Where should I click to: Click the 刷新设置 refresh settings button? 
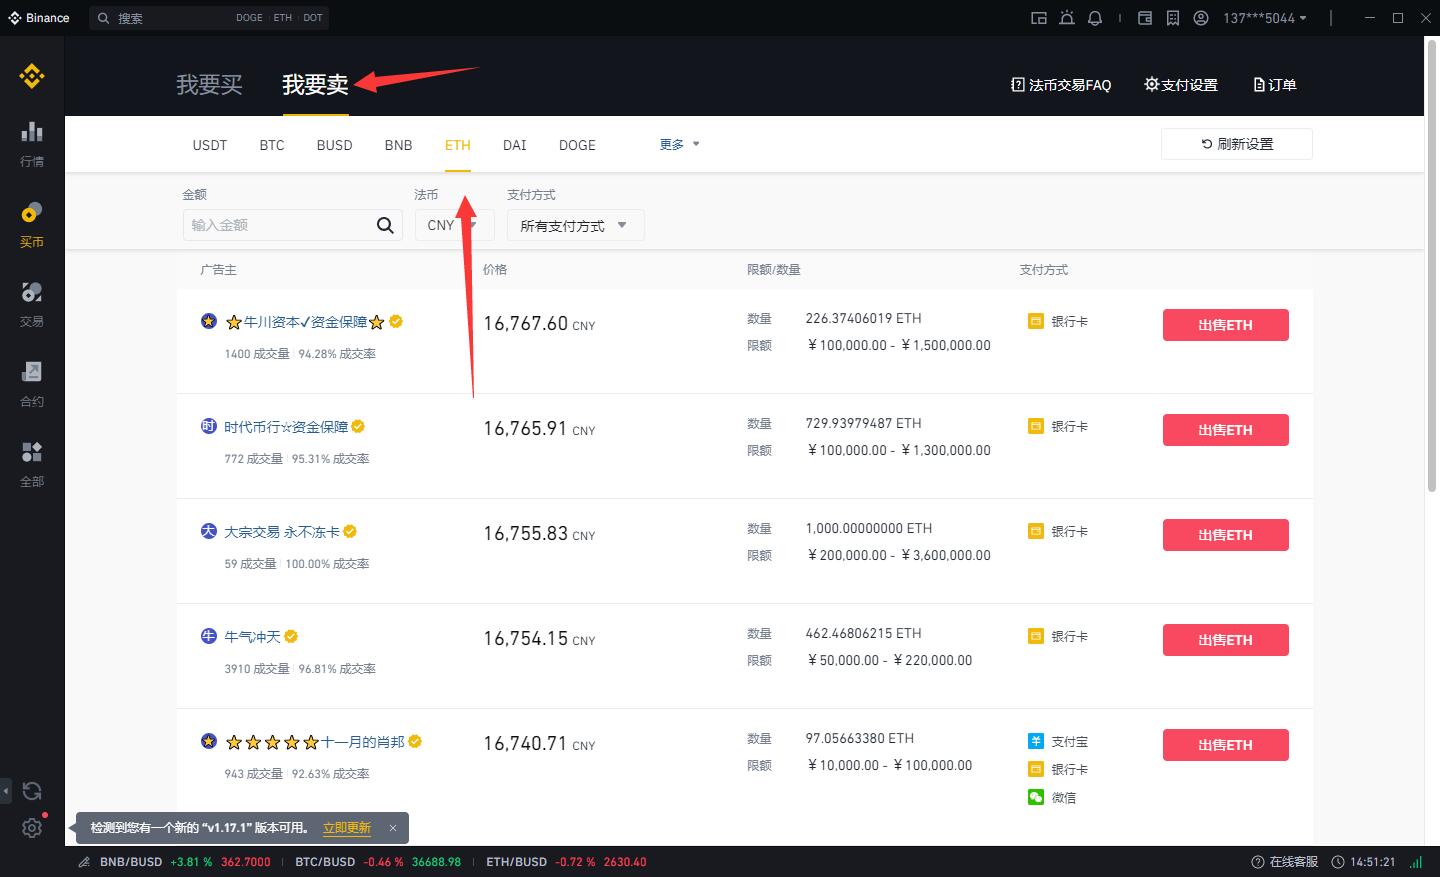click(1236, 144)
